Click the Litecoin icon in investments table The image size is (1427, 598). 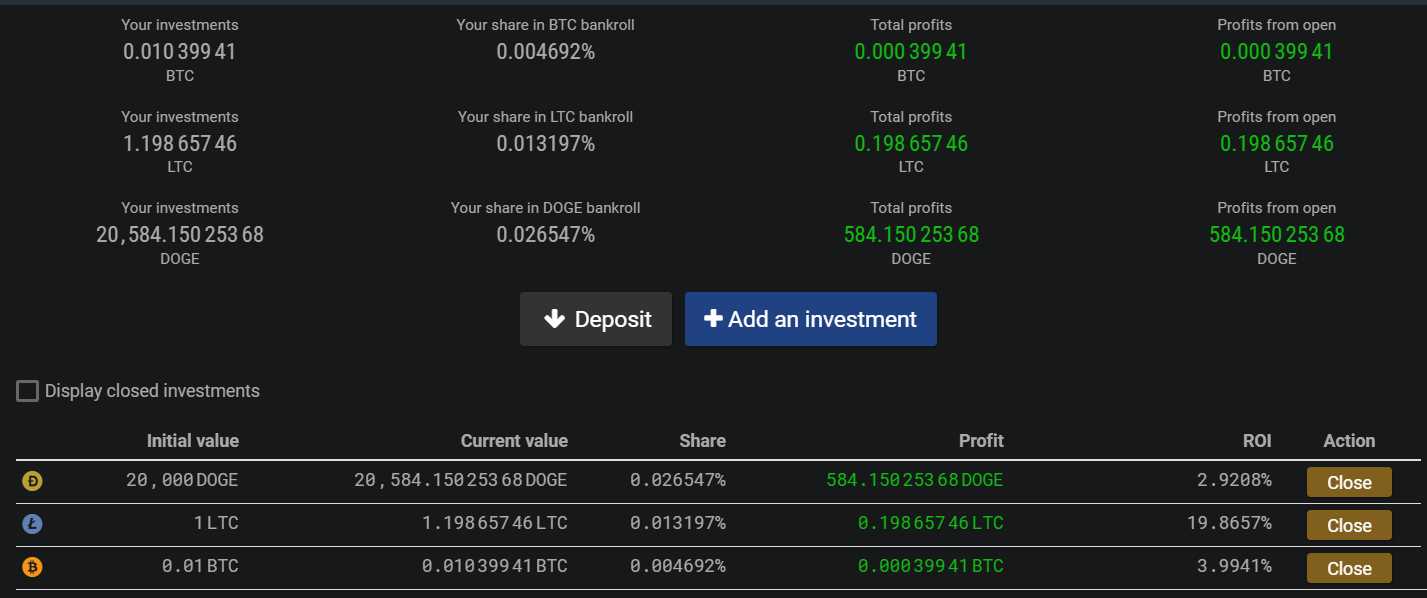pyautogui.click(x=32, y=524)
